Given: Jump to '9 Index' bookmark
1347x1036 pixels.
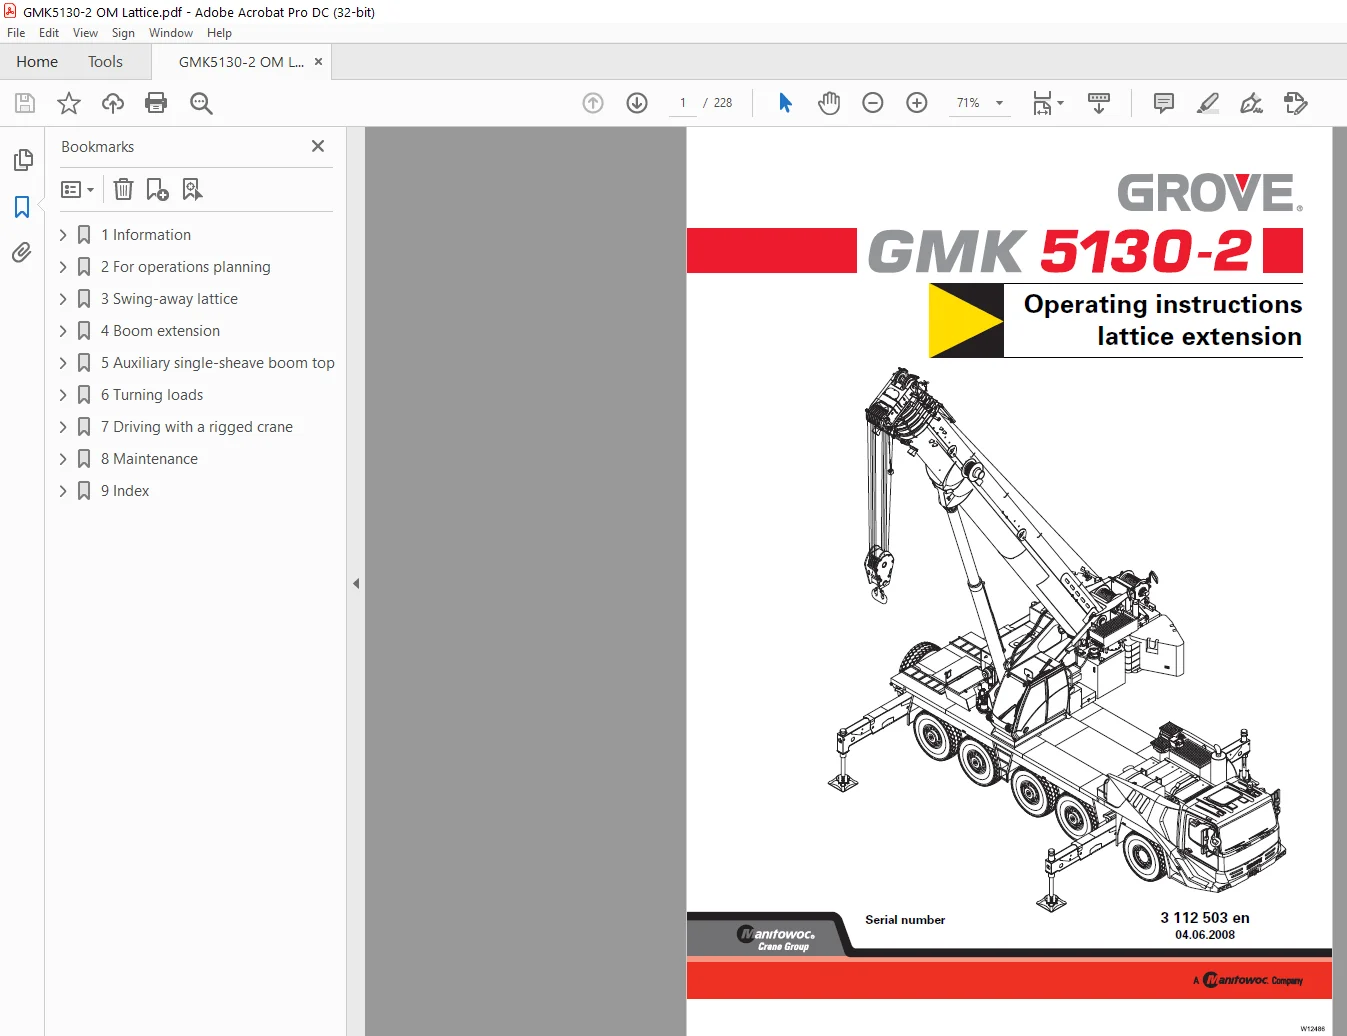Looking at the screenshot, I should click(x=125, y=491).
